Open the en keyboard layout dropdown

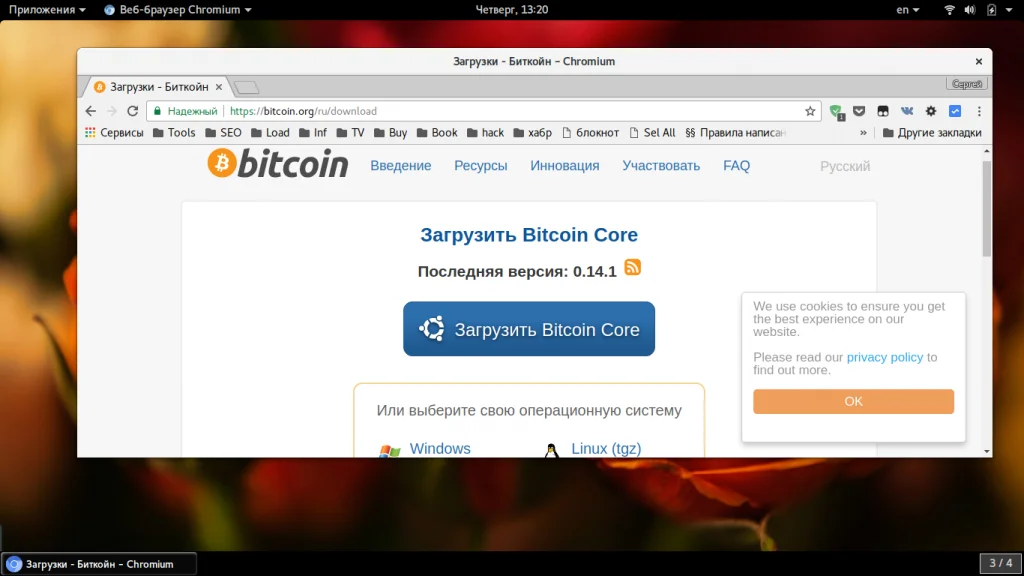pos(908,10)
